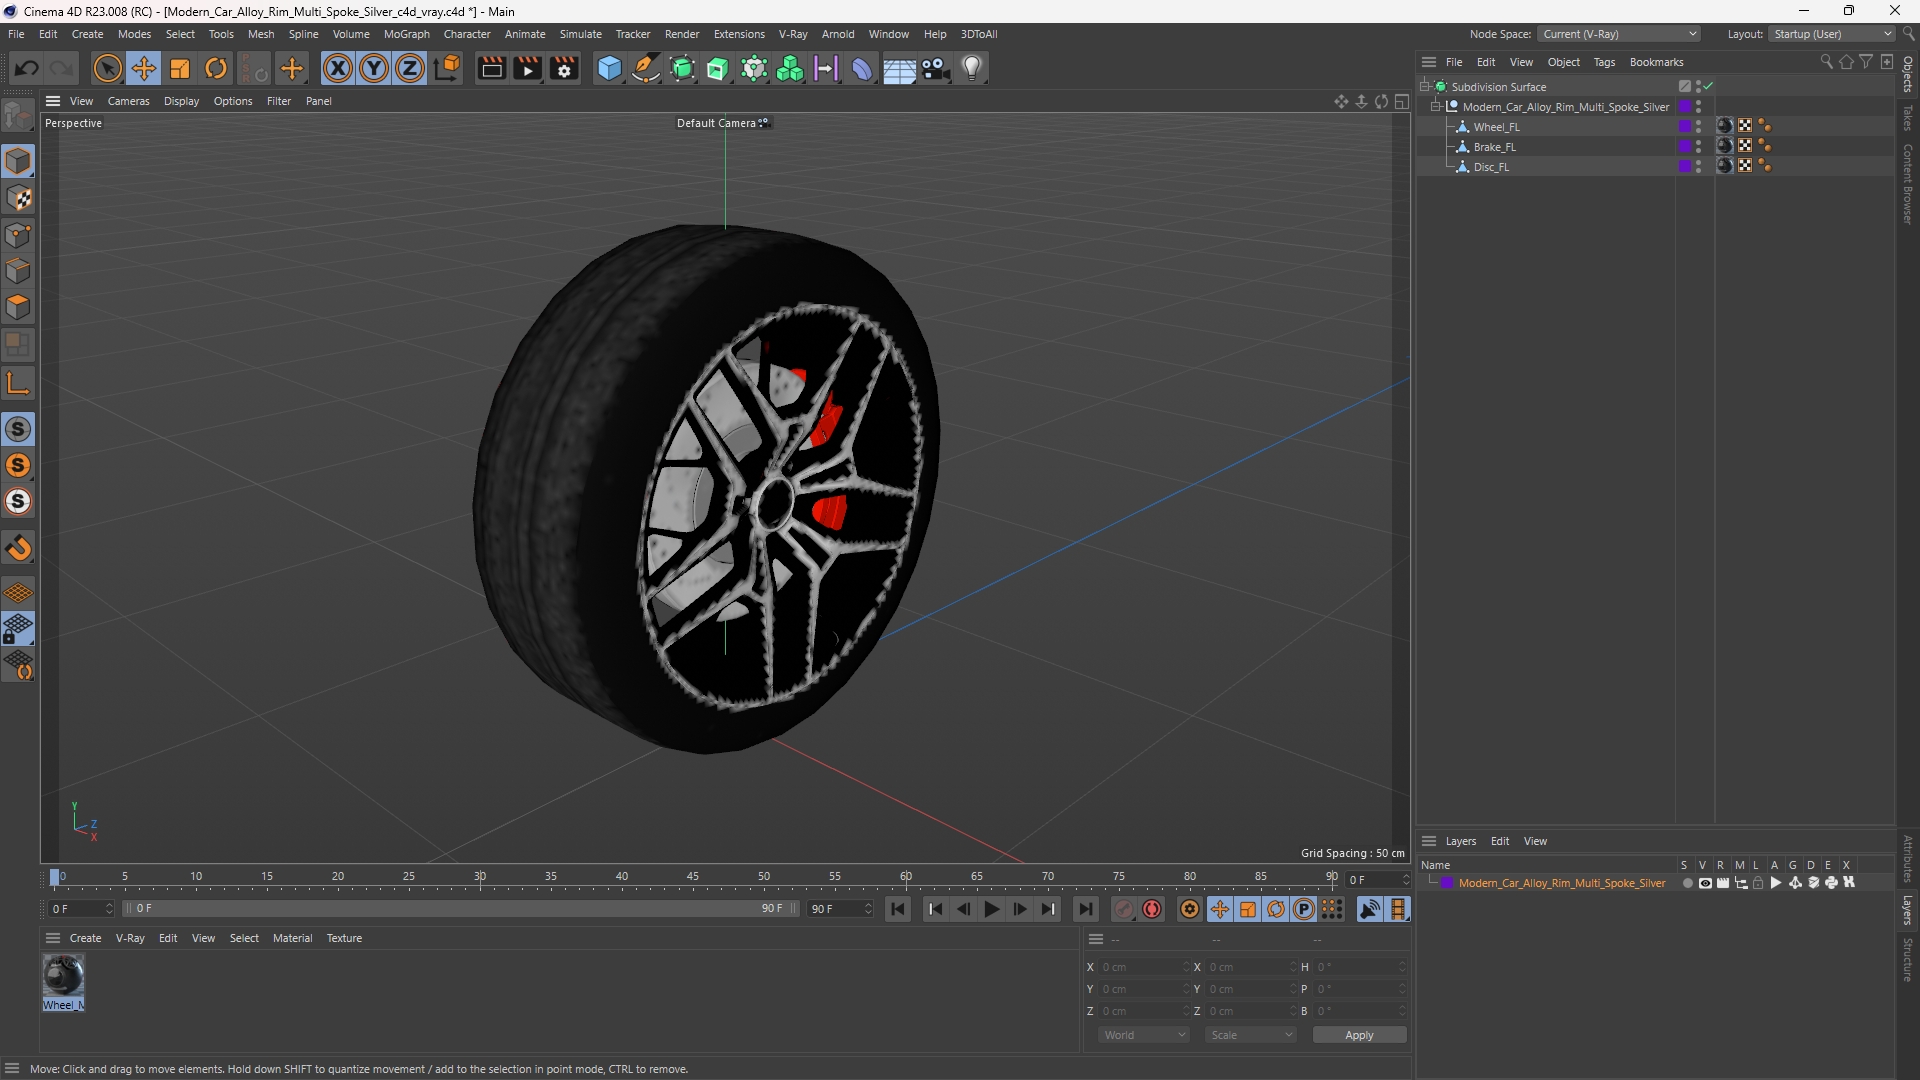Add a Subdivision Surface generator
The image size is (1920, 1080).
pos(682,68)
